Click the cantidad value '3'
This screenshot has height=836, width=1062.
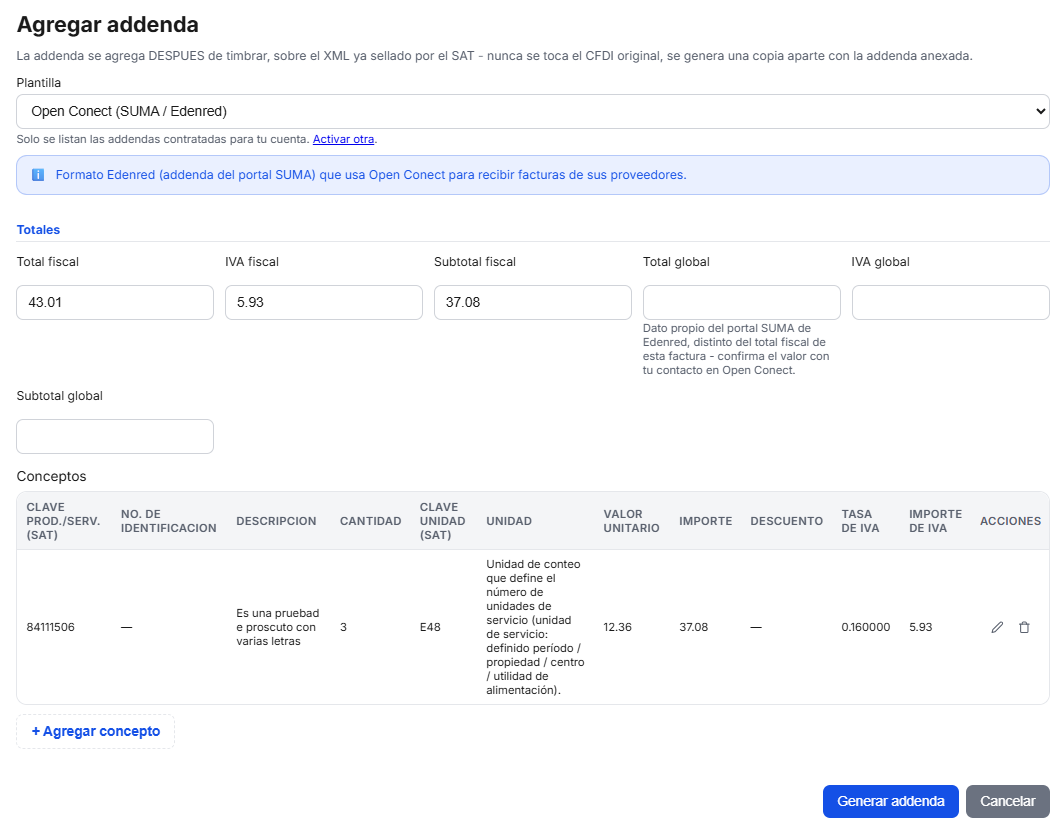coord(343,627)
